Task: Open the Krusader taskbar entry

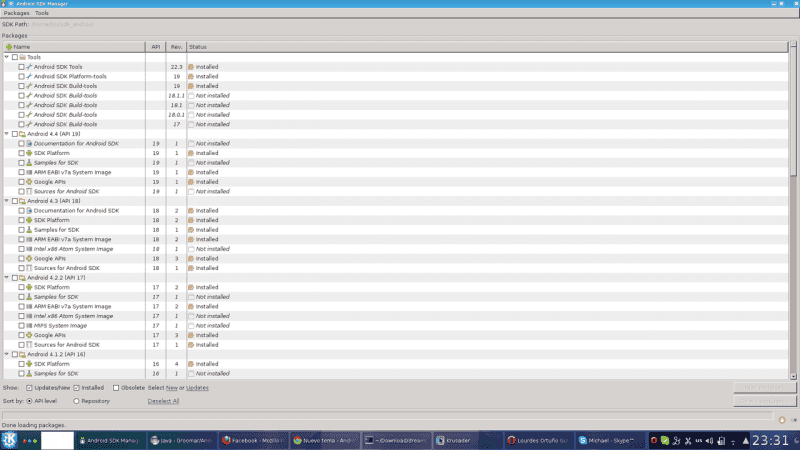Action: [467, 440]
